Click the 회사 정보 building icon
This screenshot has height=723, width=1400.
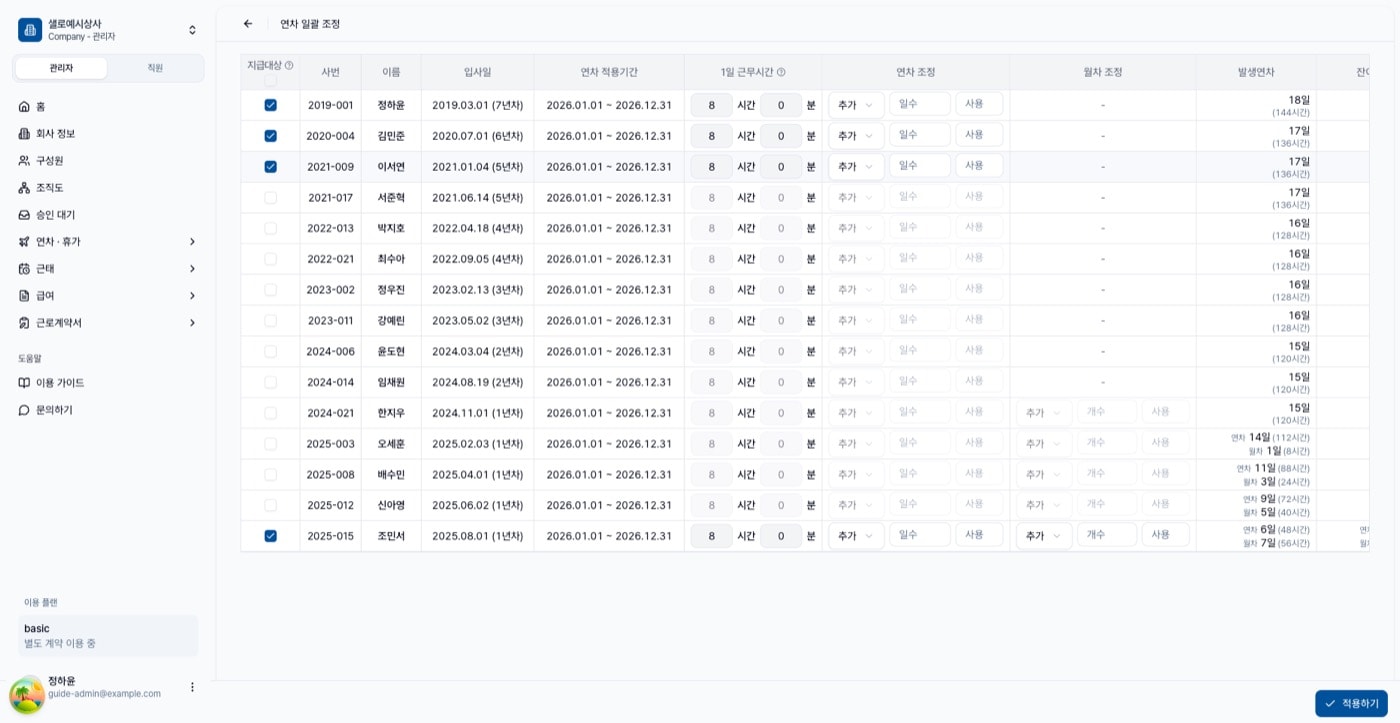tap(25, 133)
